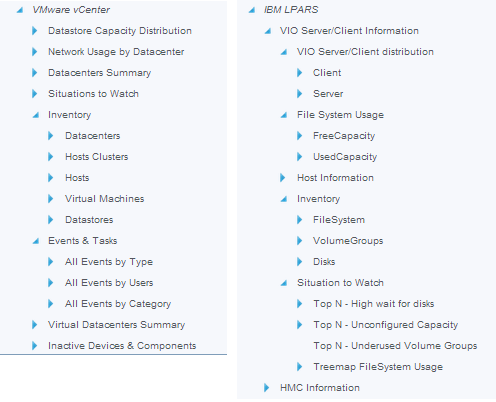Collapse the File System Usage arrow
Screen dimensions: 496x402
pyautogui.click(x=284, y=115)
